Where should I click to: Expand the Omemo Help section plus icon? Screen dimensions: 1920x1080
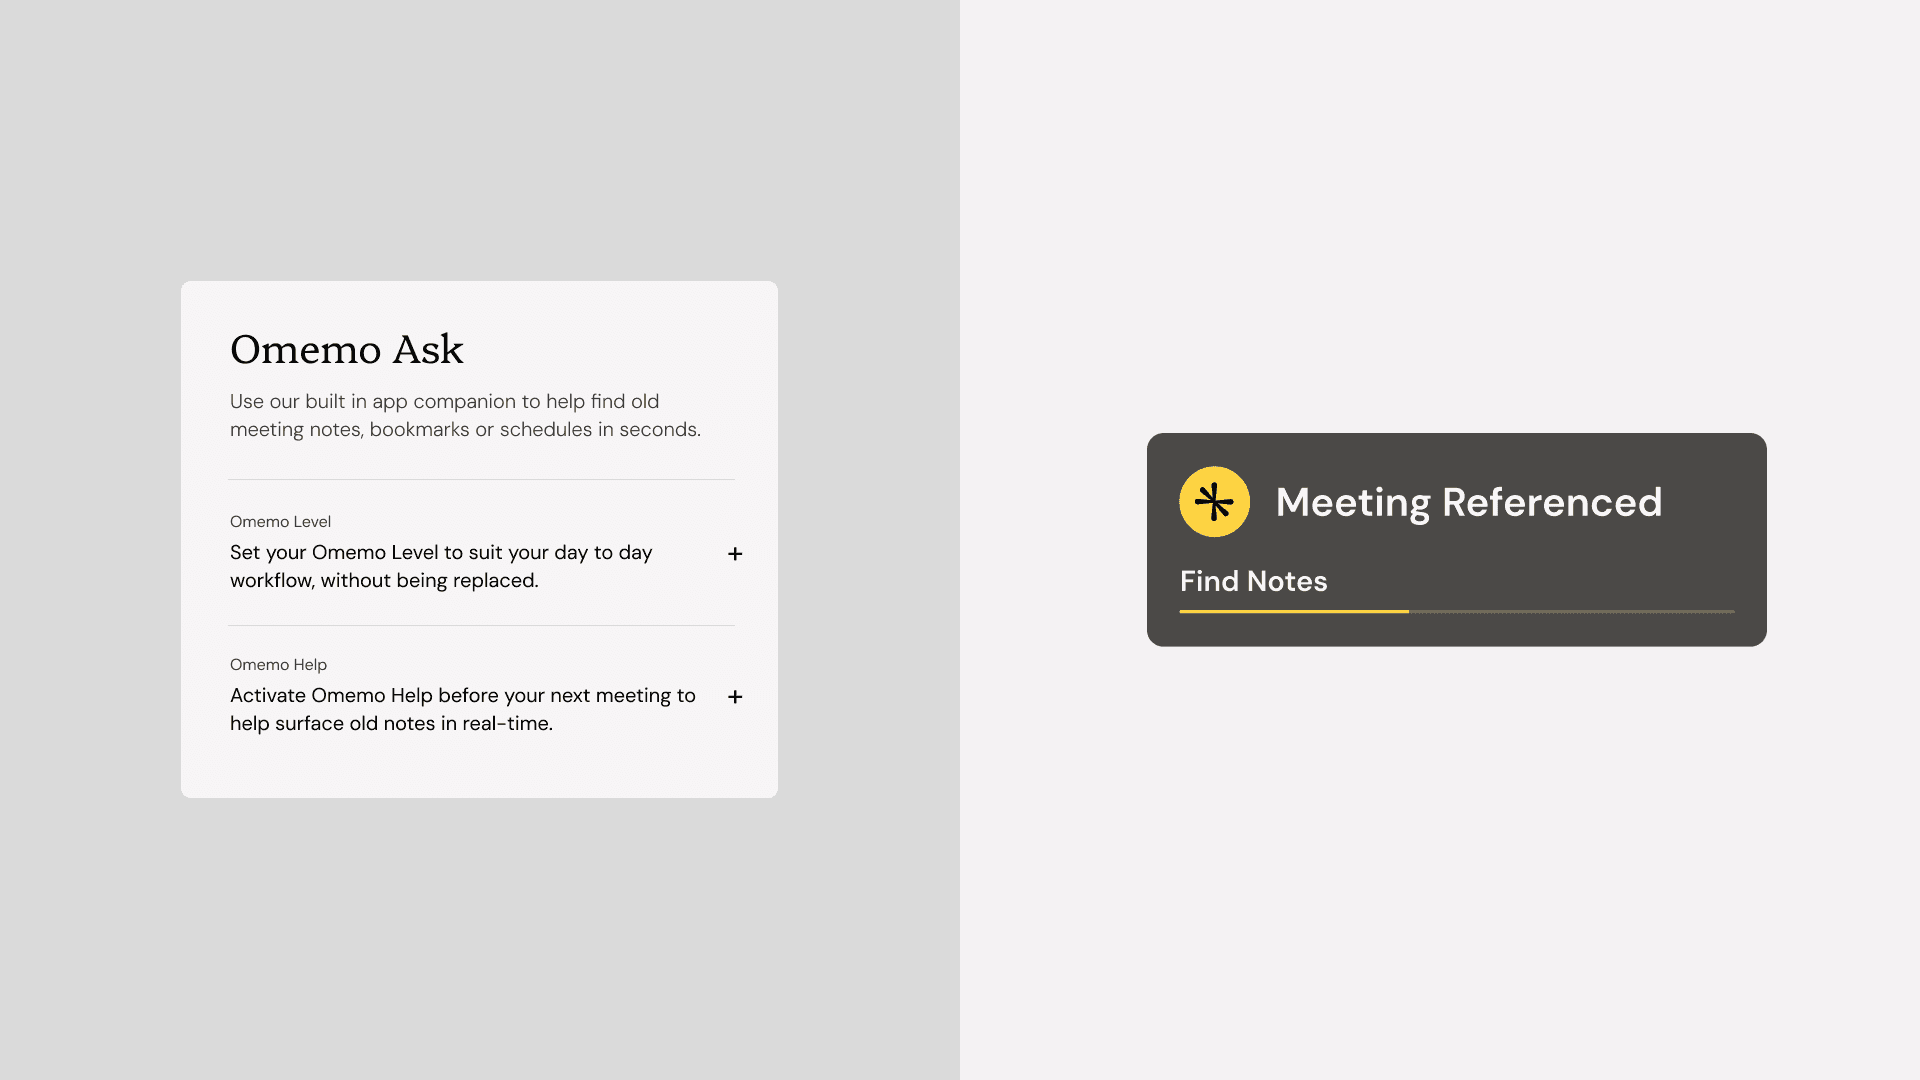(x=735, y=697)
